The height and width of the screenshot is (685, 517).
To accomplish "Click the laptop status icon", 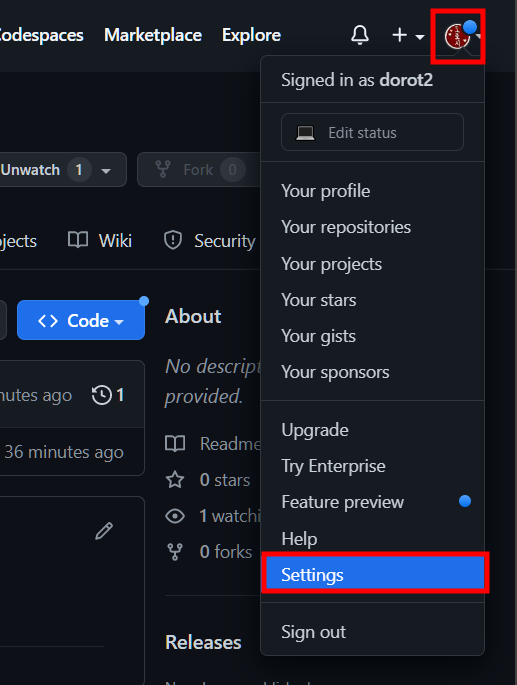I will tap(305, 132).
